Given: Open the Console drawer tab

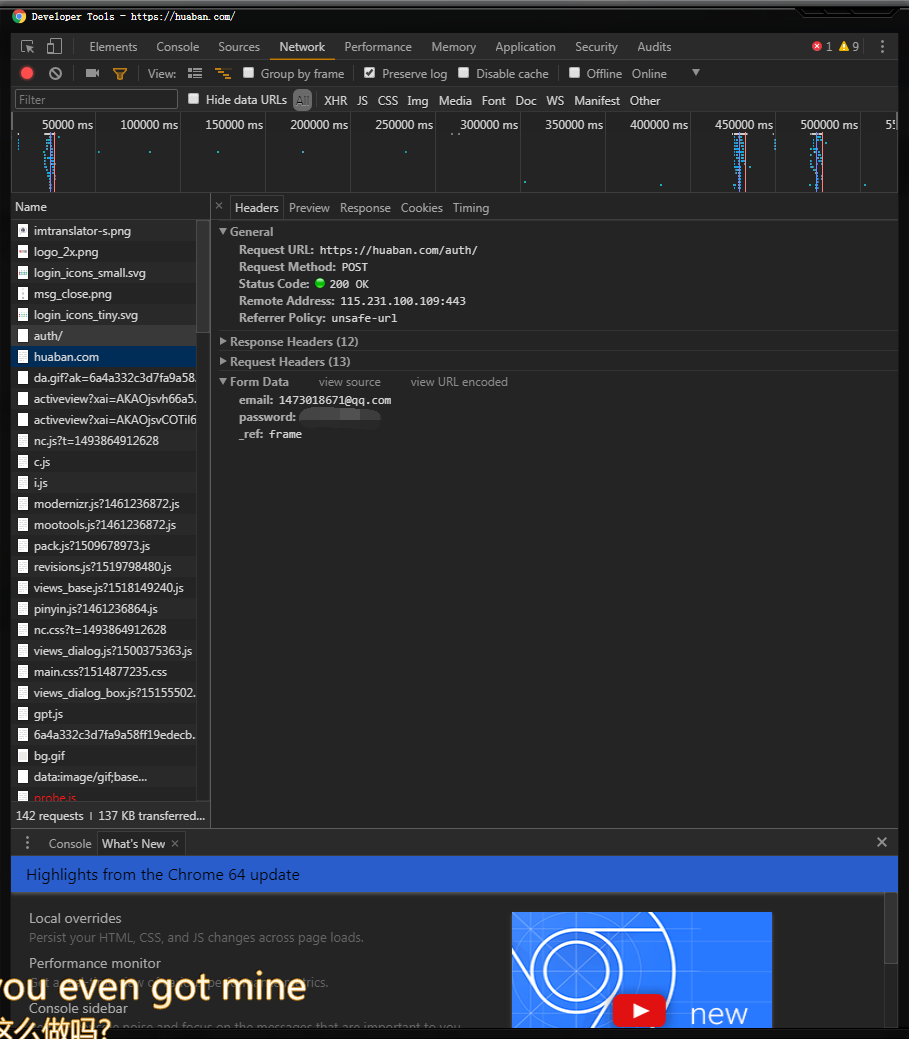Looking at the screenshot, I should tap(70, 844).
